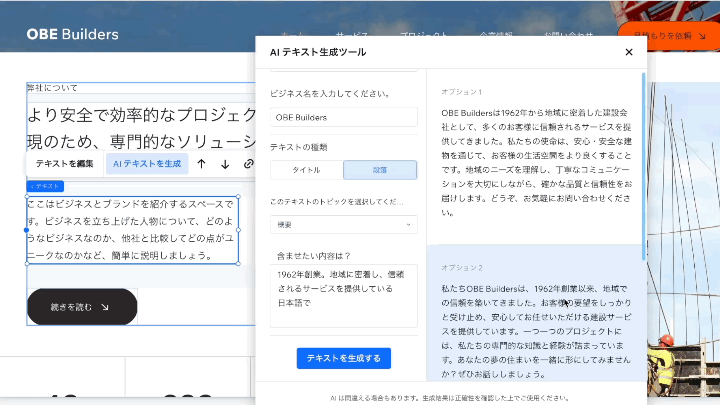The height and width of the screenshot is (405, 720).
Task: Click the 弊社について heading text
Action: point(52,88)
